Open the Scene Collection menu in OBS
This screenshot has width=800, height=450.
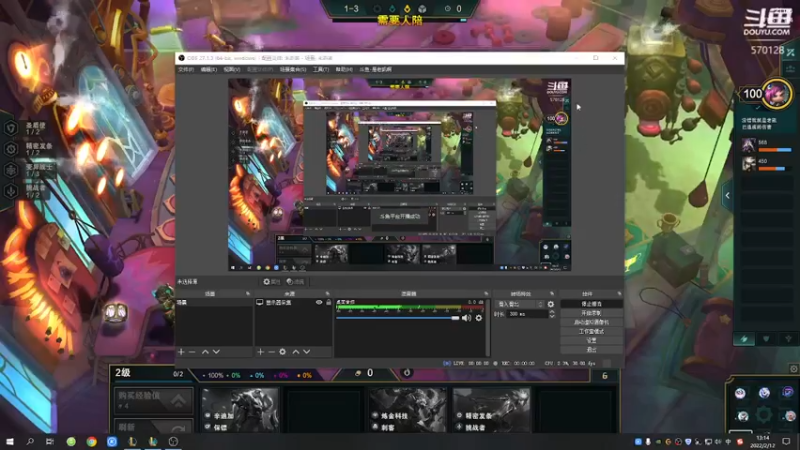293,69
